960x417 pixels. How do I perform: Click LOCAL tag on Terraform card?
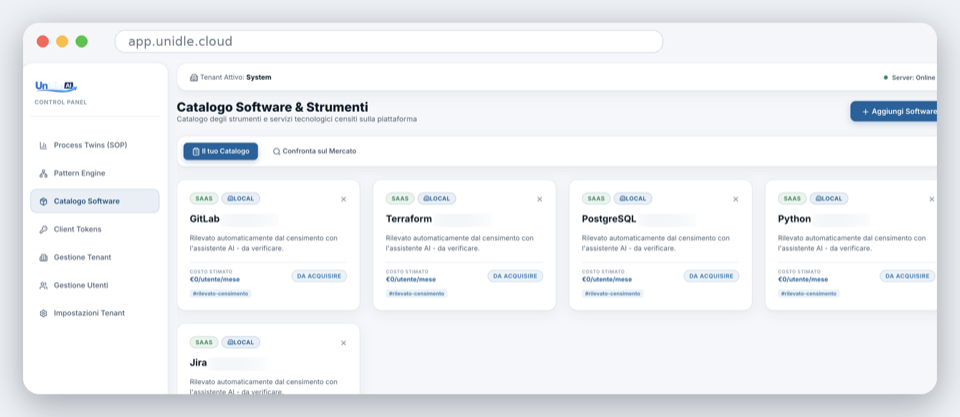point(437,198)
